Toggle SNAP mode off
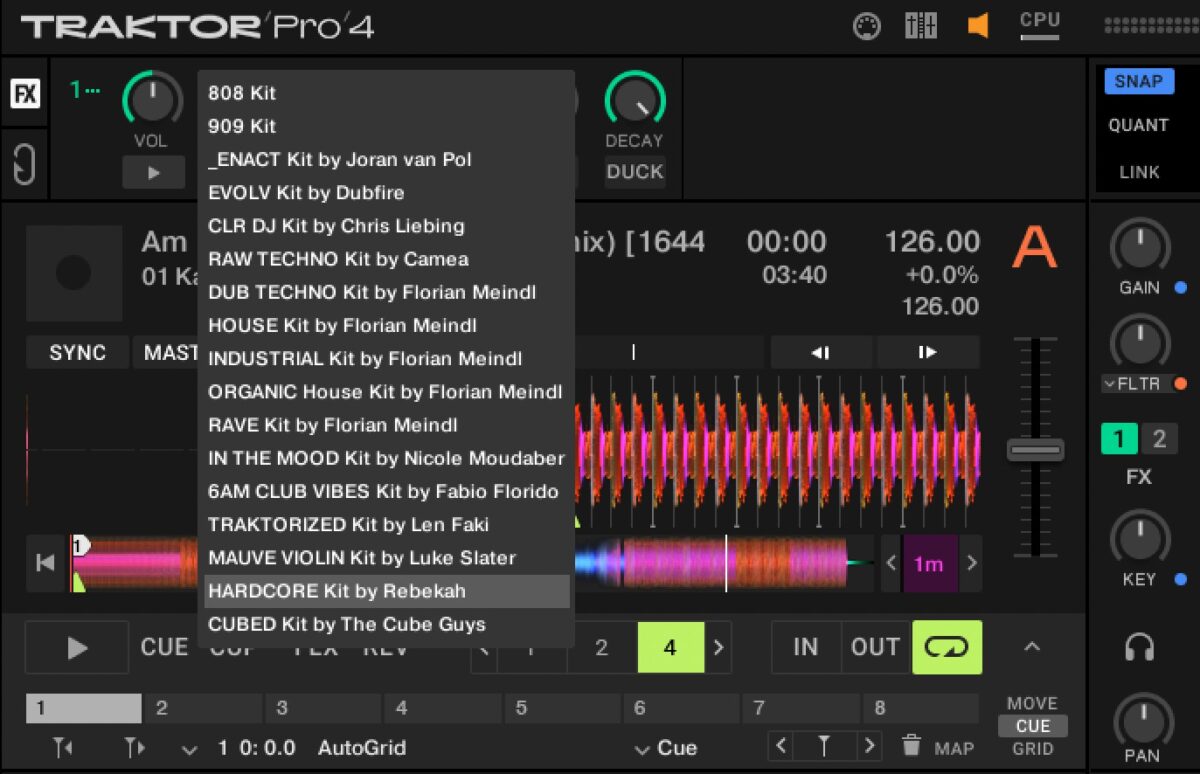The width and height of the screenshot is (1200, 774). [x=1138, y=82]
